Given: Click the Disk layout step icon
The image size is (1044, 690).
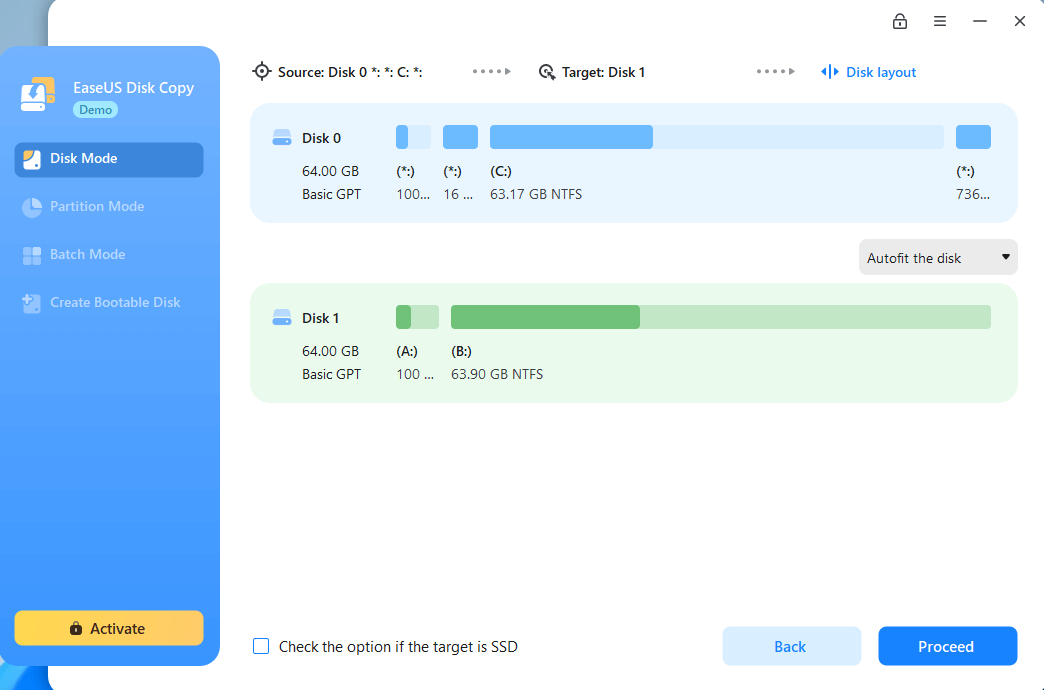Looking at the screenshot, I should point(830,71).
